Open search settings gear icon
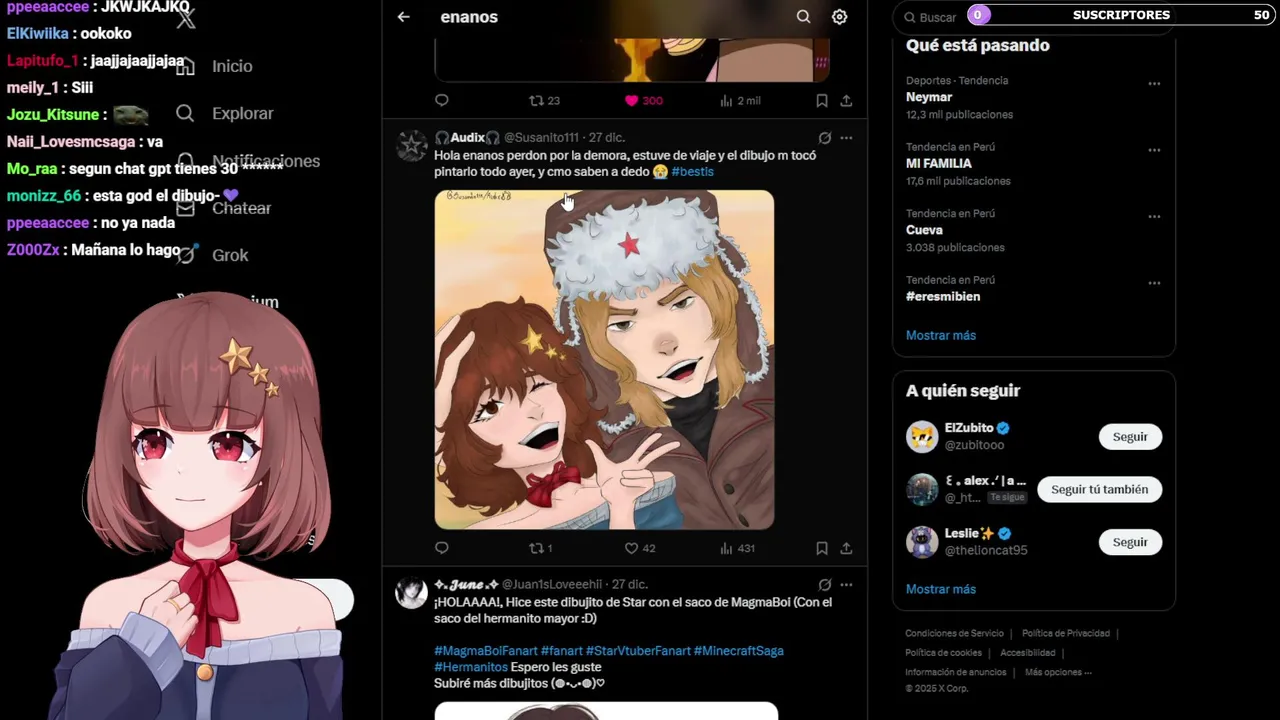 [840, 17]
